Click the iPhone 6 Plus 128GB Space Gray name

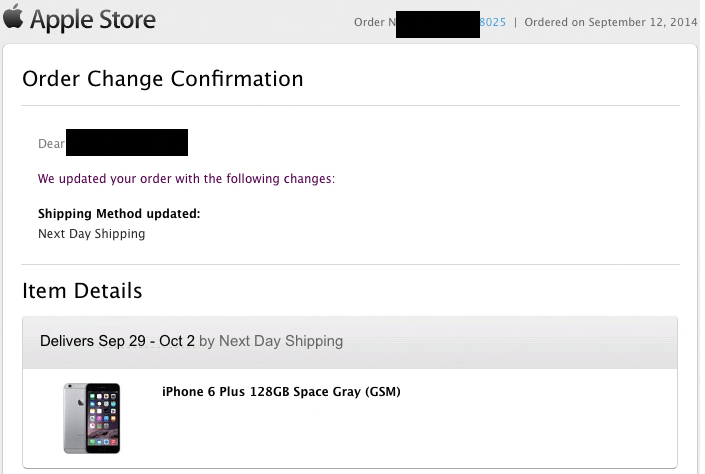pyautogui.click(x=281, y=391)
